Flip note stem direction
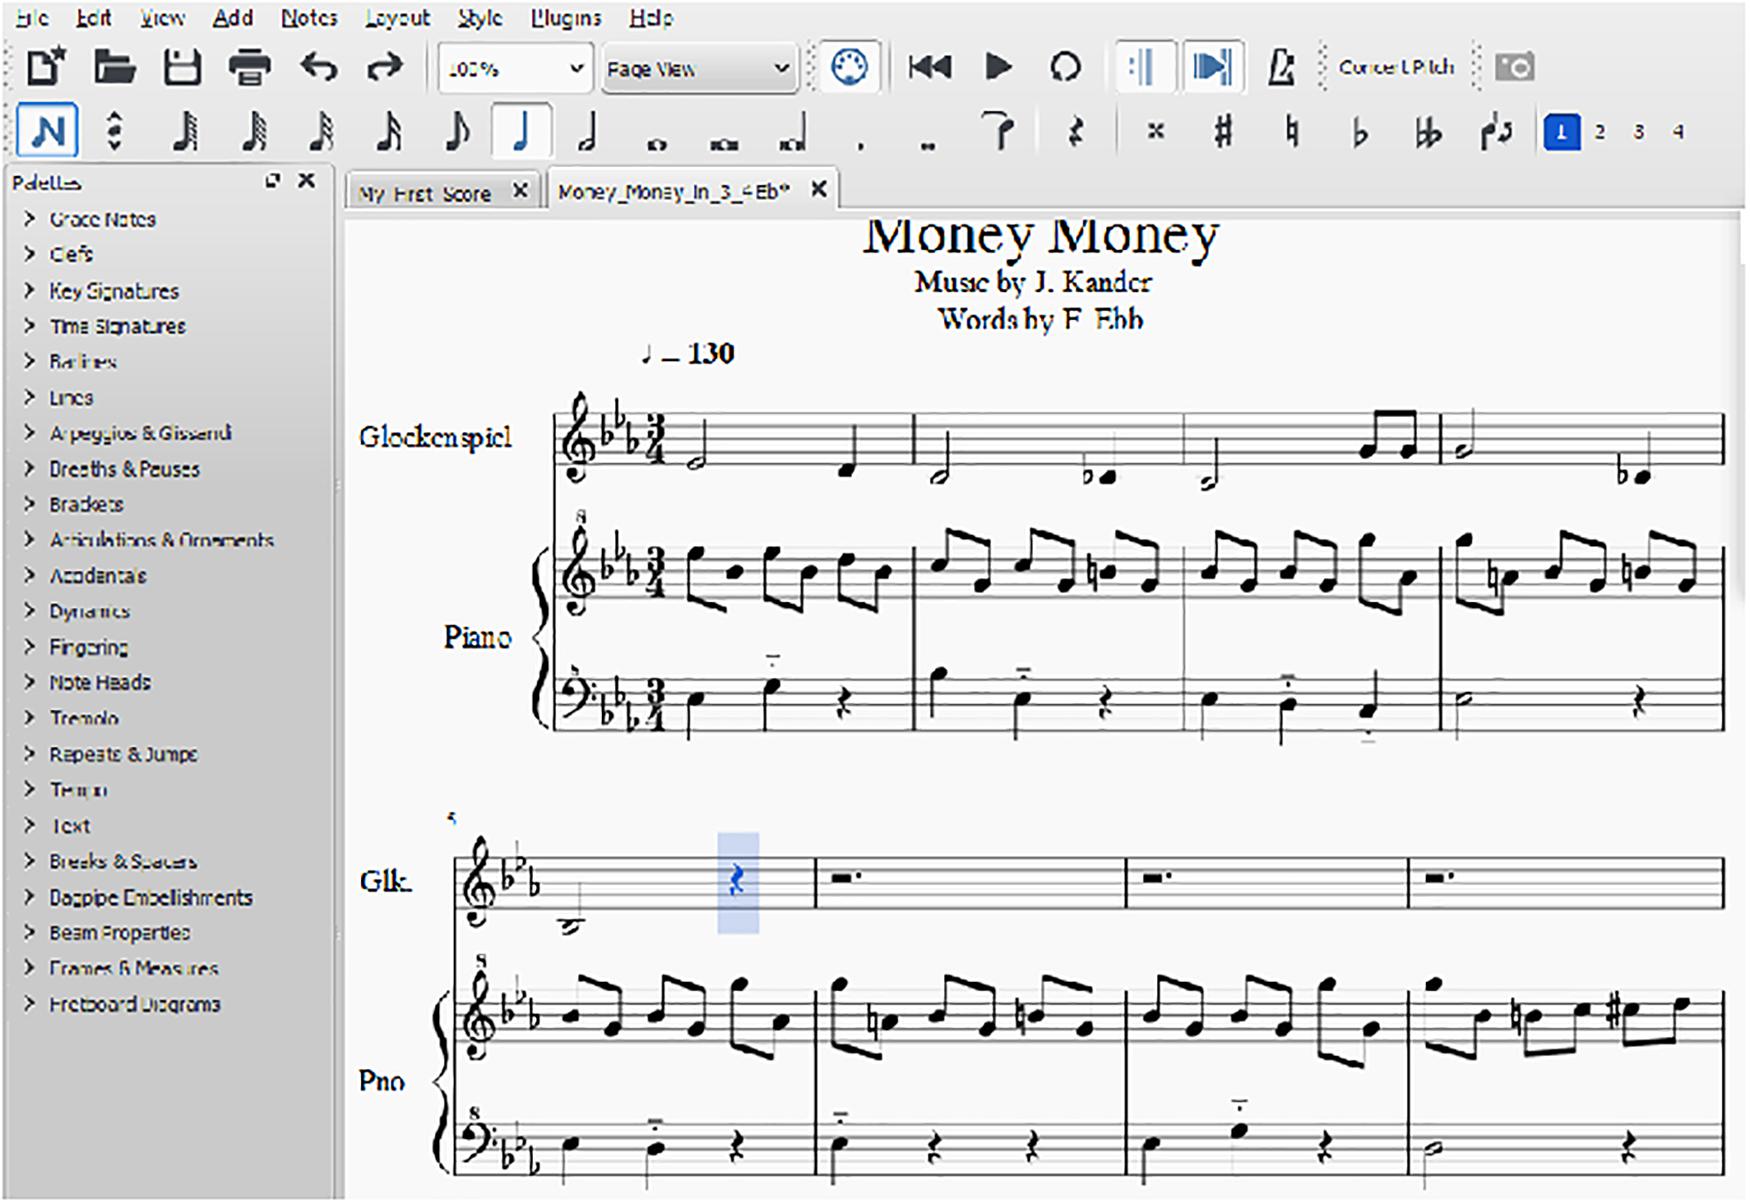Screen dimensions: 1750x1204 pos(1496,131)
